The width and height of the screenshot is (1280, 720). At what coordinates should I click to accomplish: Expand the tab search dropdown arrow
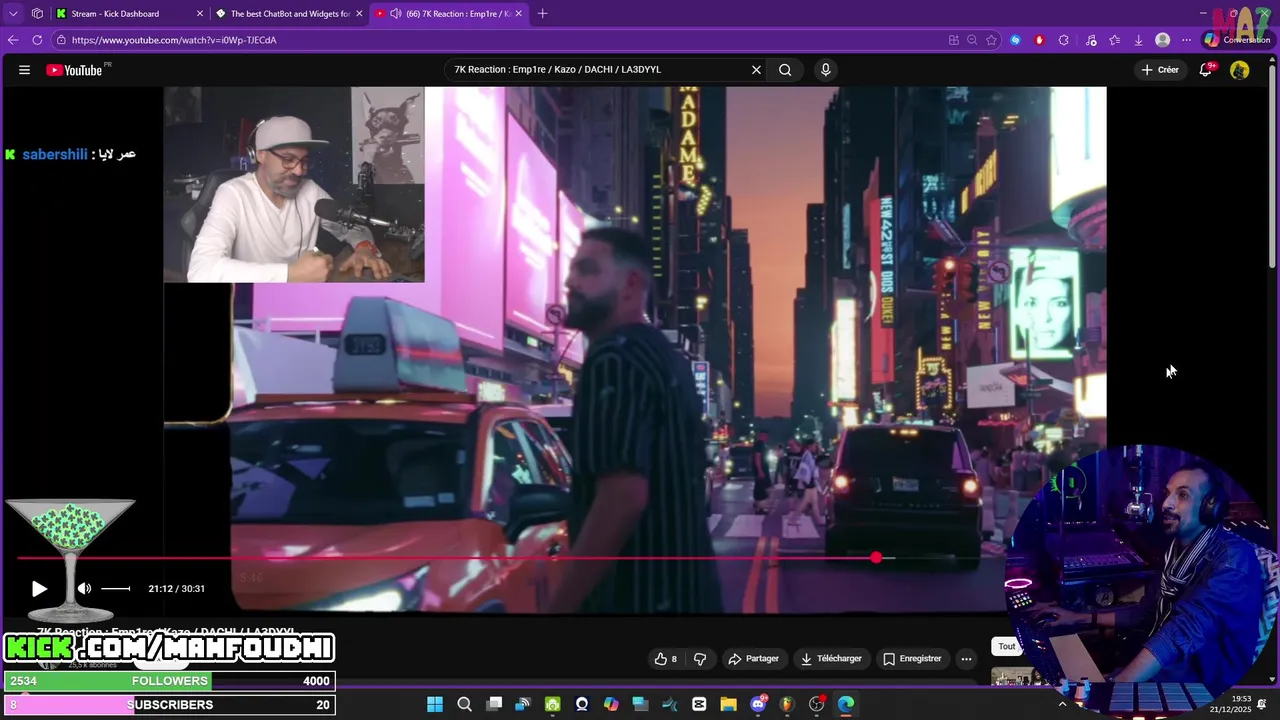13,14
